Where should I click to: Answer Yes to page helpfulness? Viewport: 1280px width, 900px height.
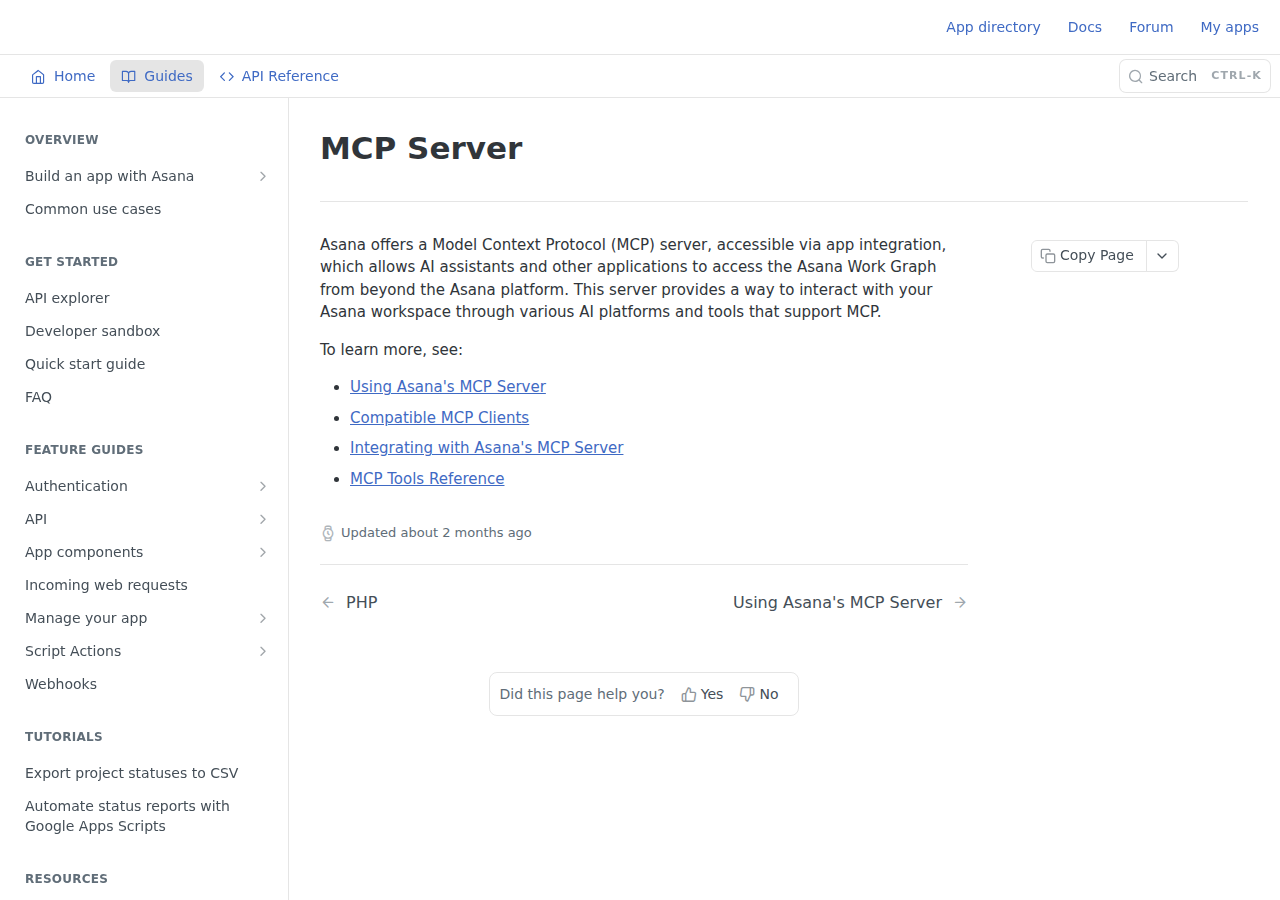tap(702, 694)
